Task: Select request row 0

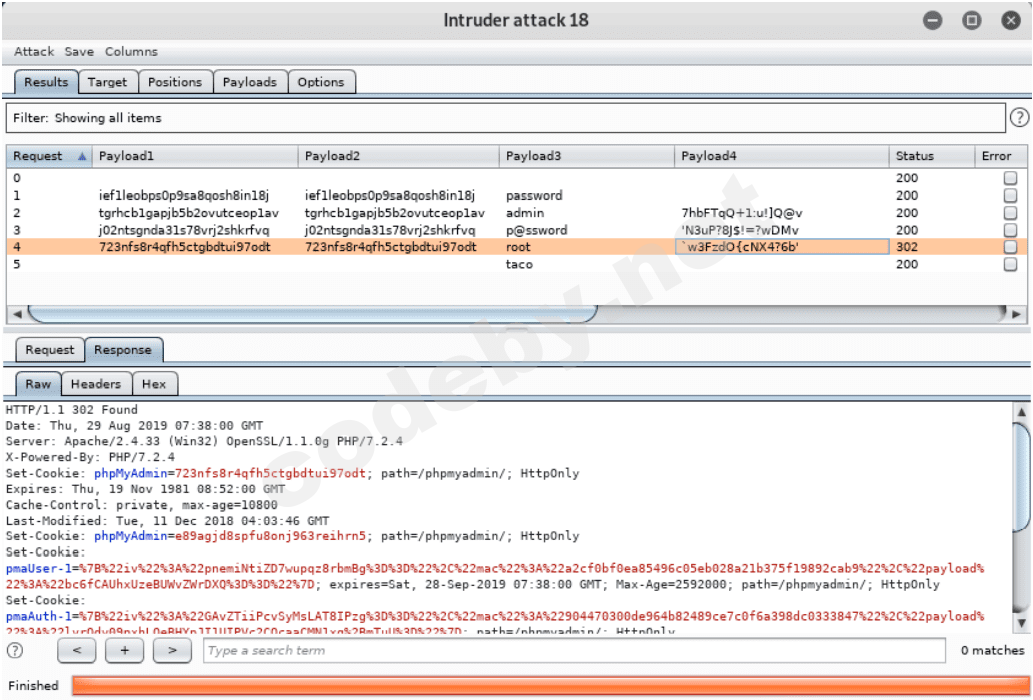Action: click(516, 178)
